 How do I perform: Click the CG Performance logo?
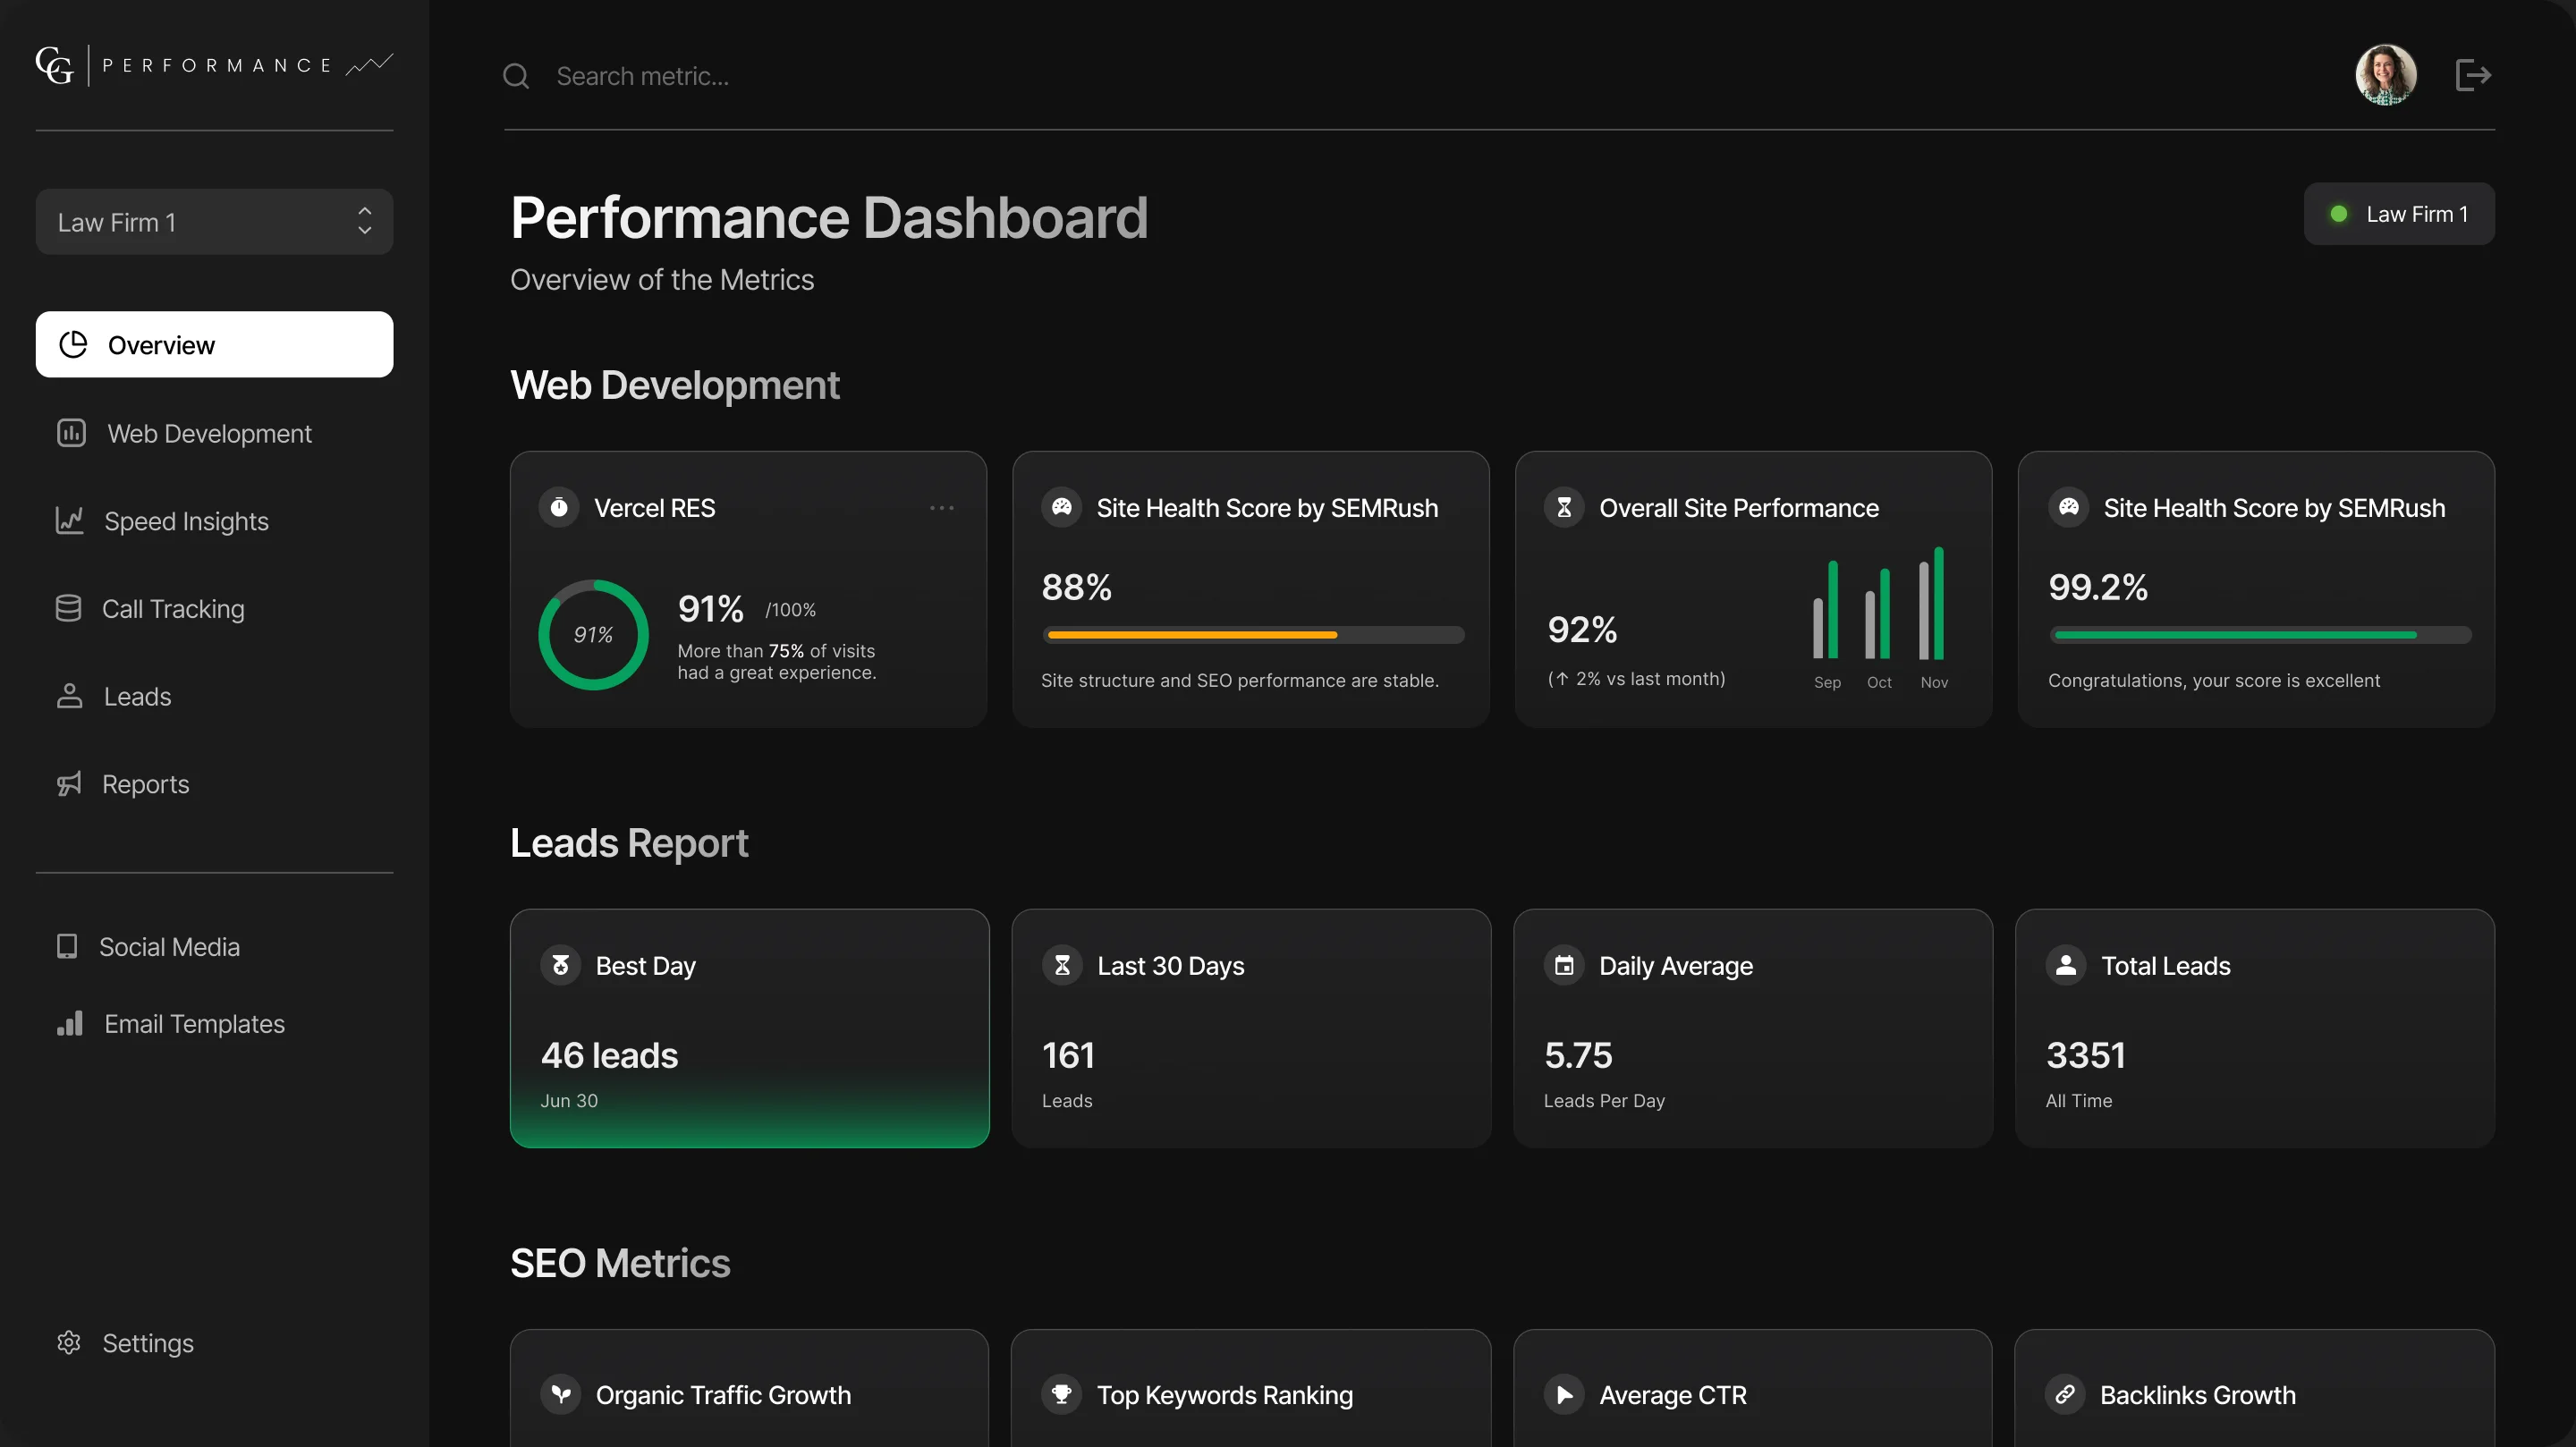pos(214,65)
